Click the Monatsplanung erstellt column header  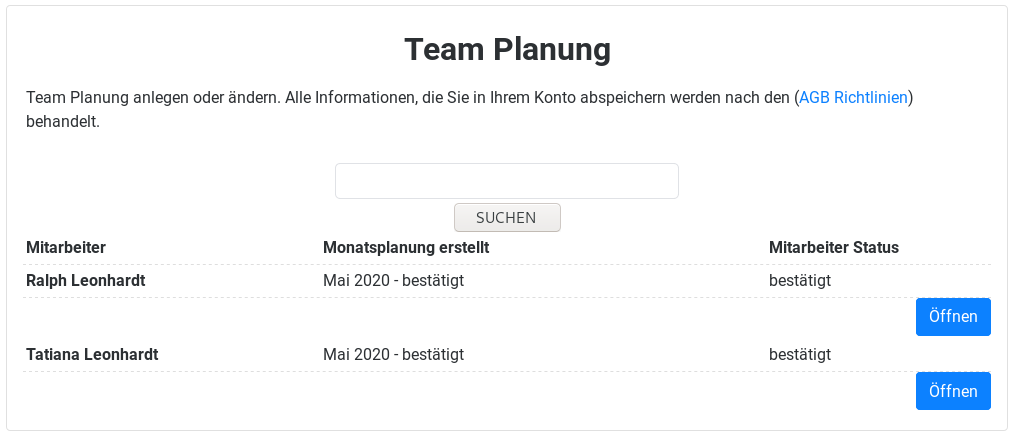point(405,247)
